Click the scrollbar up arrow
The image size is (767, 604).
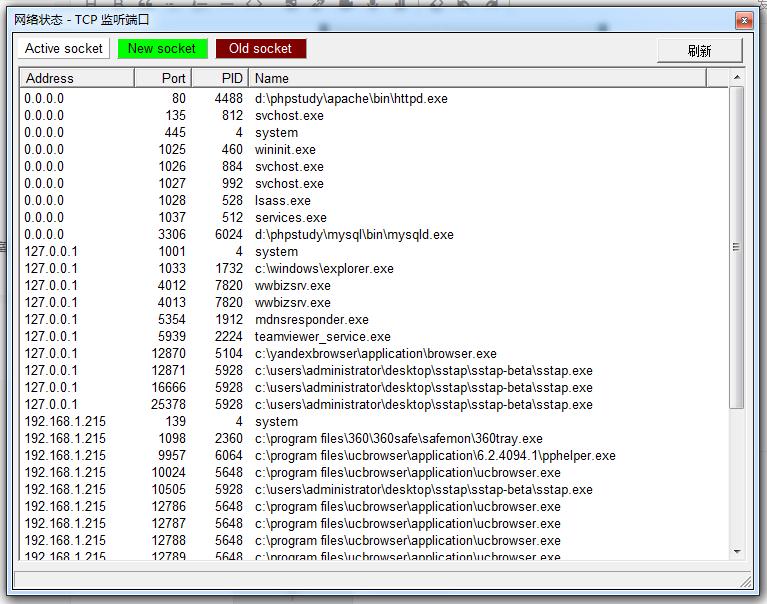pyautogui.click(x=737, y=77)
